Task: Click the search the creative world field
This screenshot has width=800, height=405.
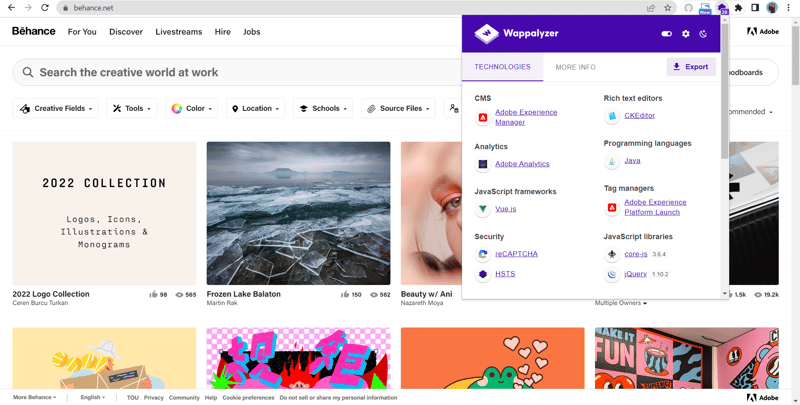Action: pos(237,72)
